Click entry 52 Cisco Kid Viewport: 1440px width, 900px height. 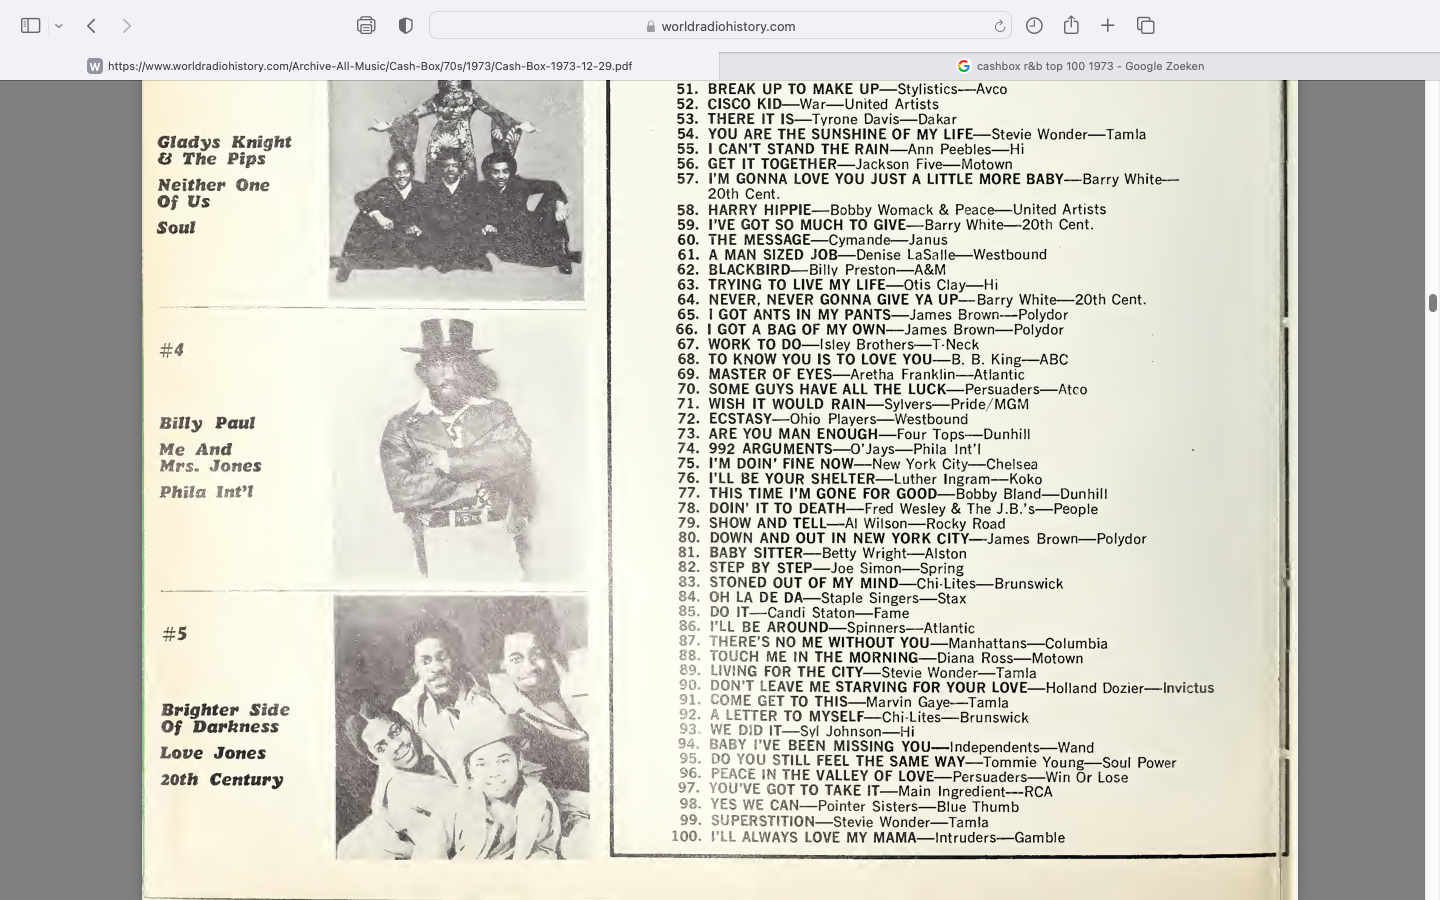[x=807, y=104]
